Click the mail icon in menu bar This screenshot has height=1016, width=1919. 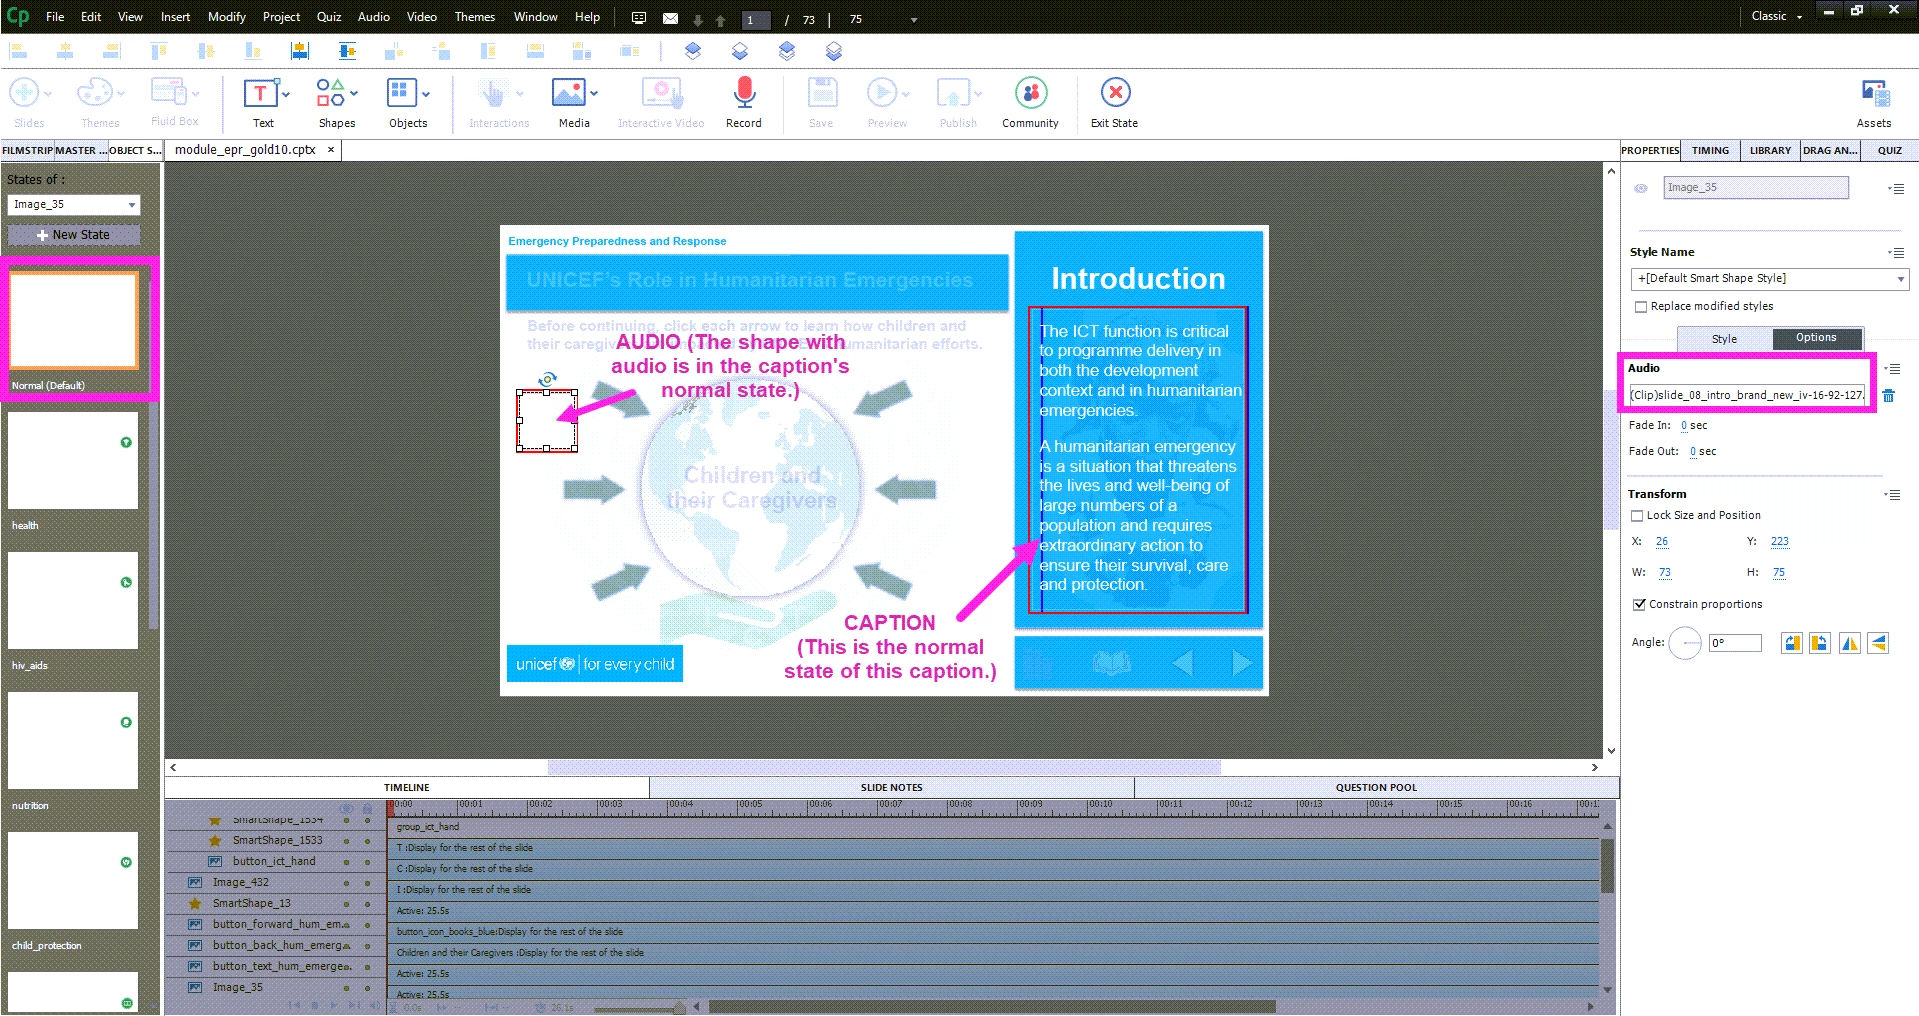click(670, 18)
